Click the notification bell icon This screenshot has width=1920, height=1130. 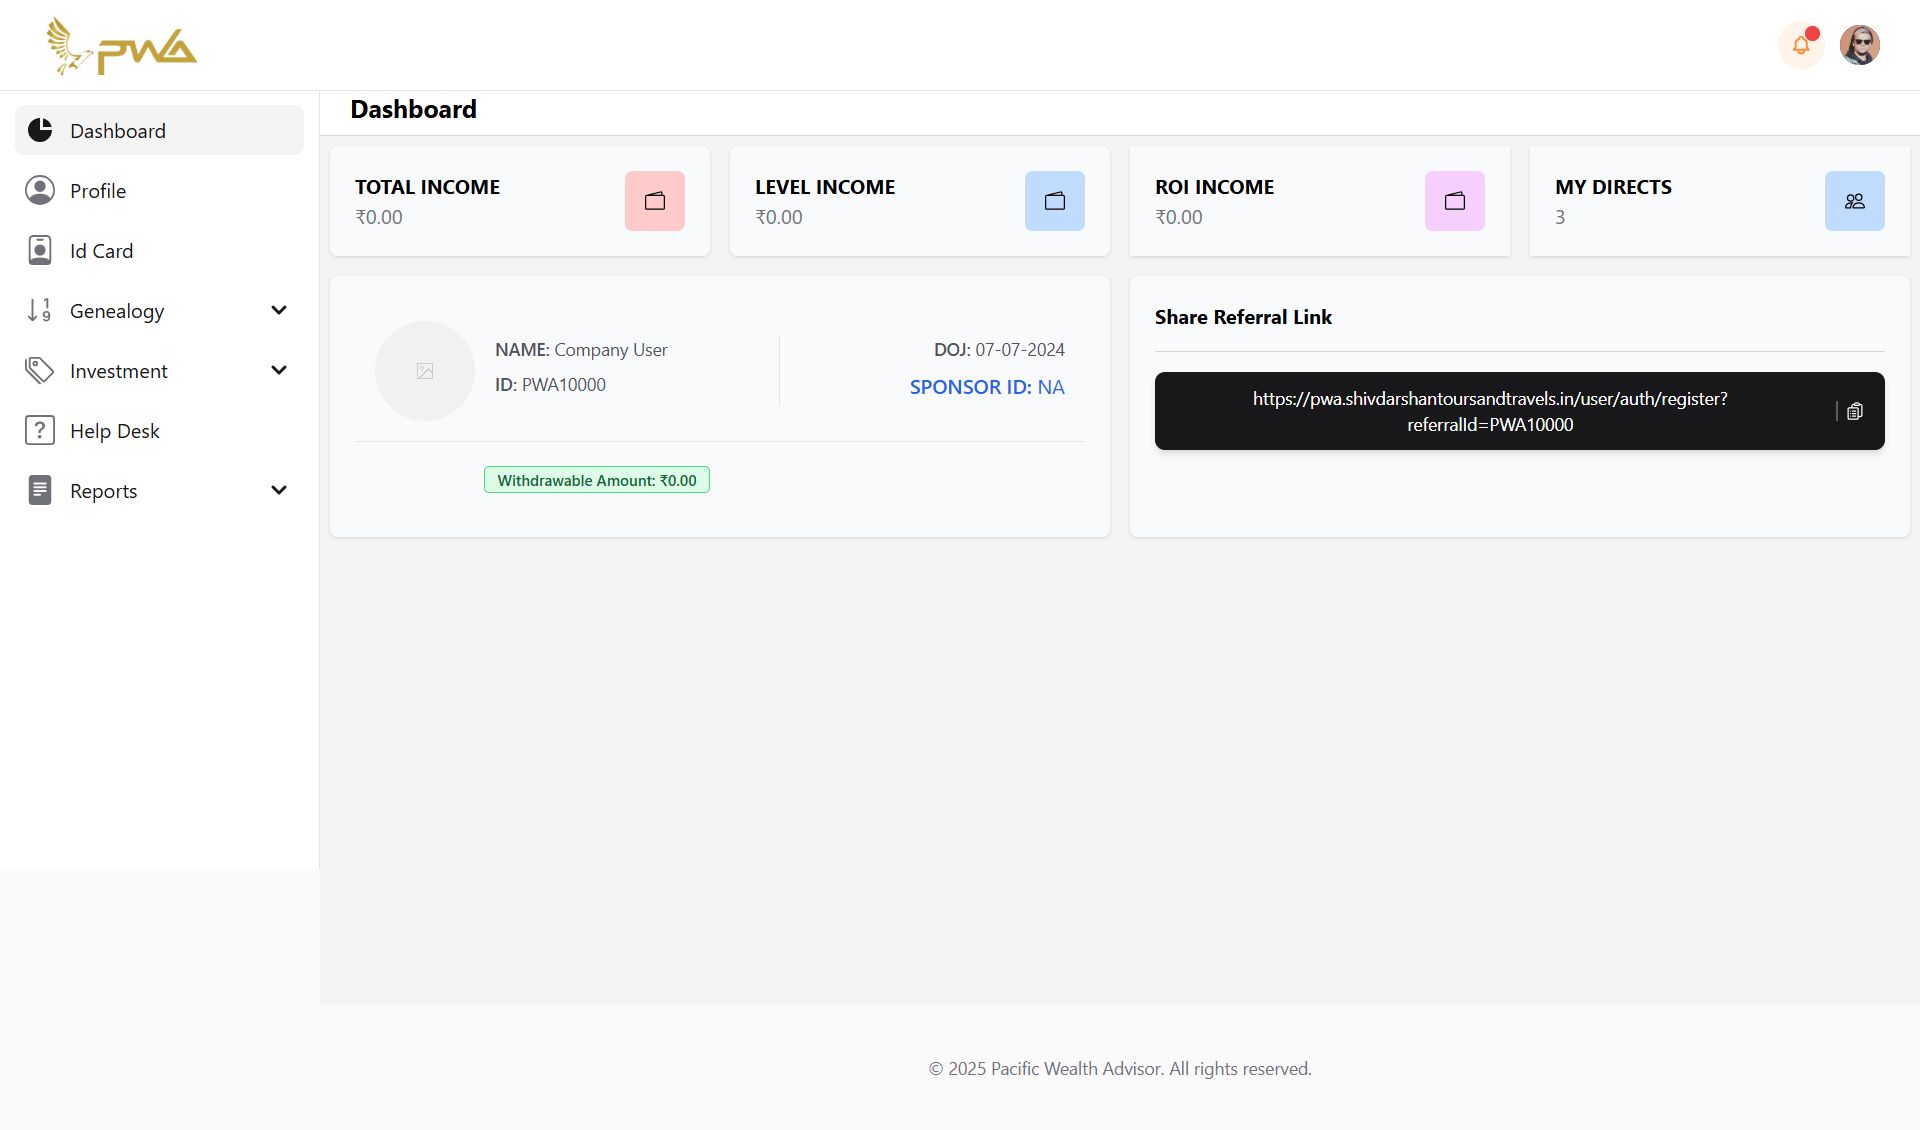pyautogui.click(x=1801, y=45)
